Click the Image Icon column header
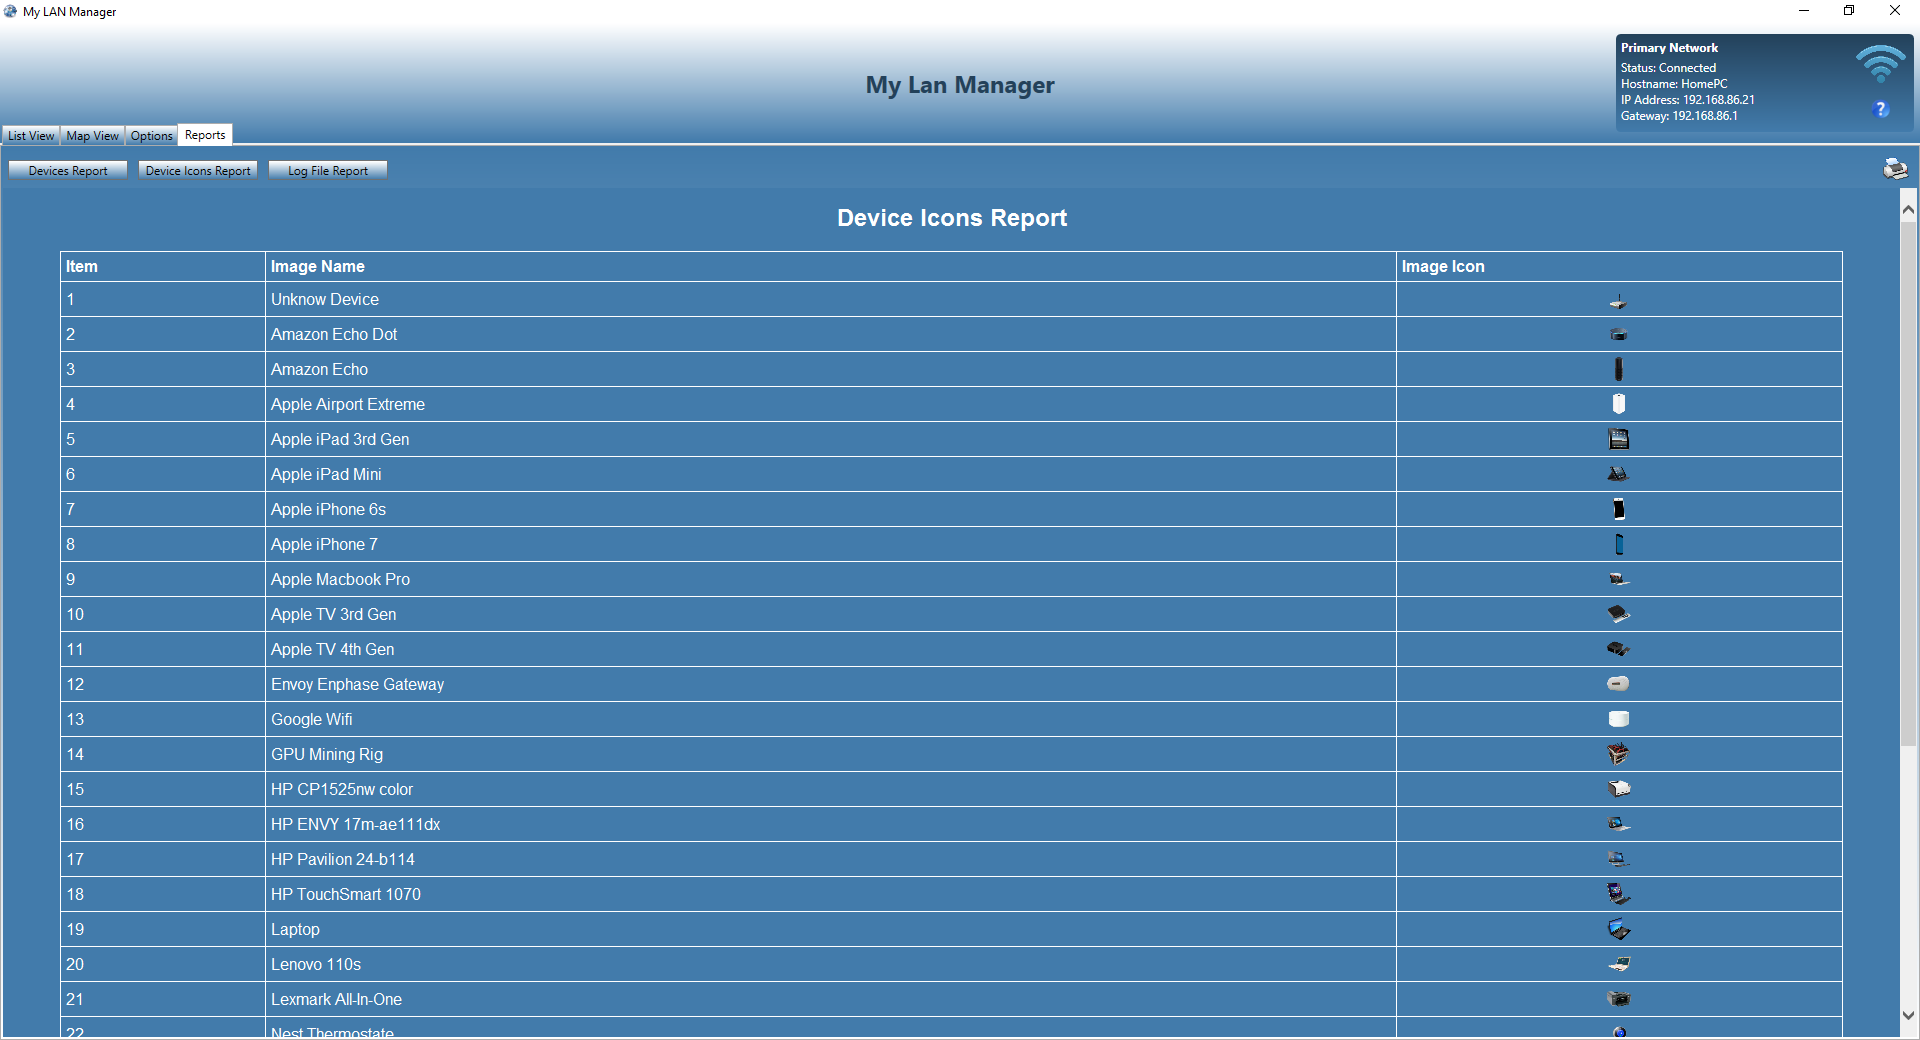 point(1619,267)
